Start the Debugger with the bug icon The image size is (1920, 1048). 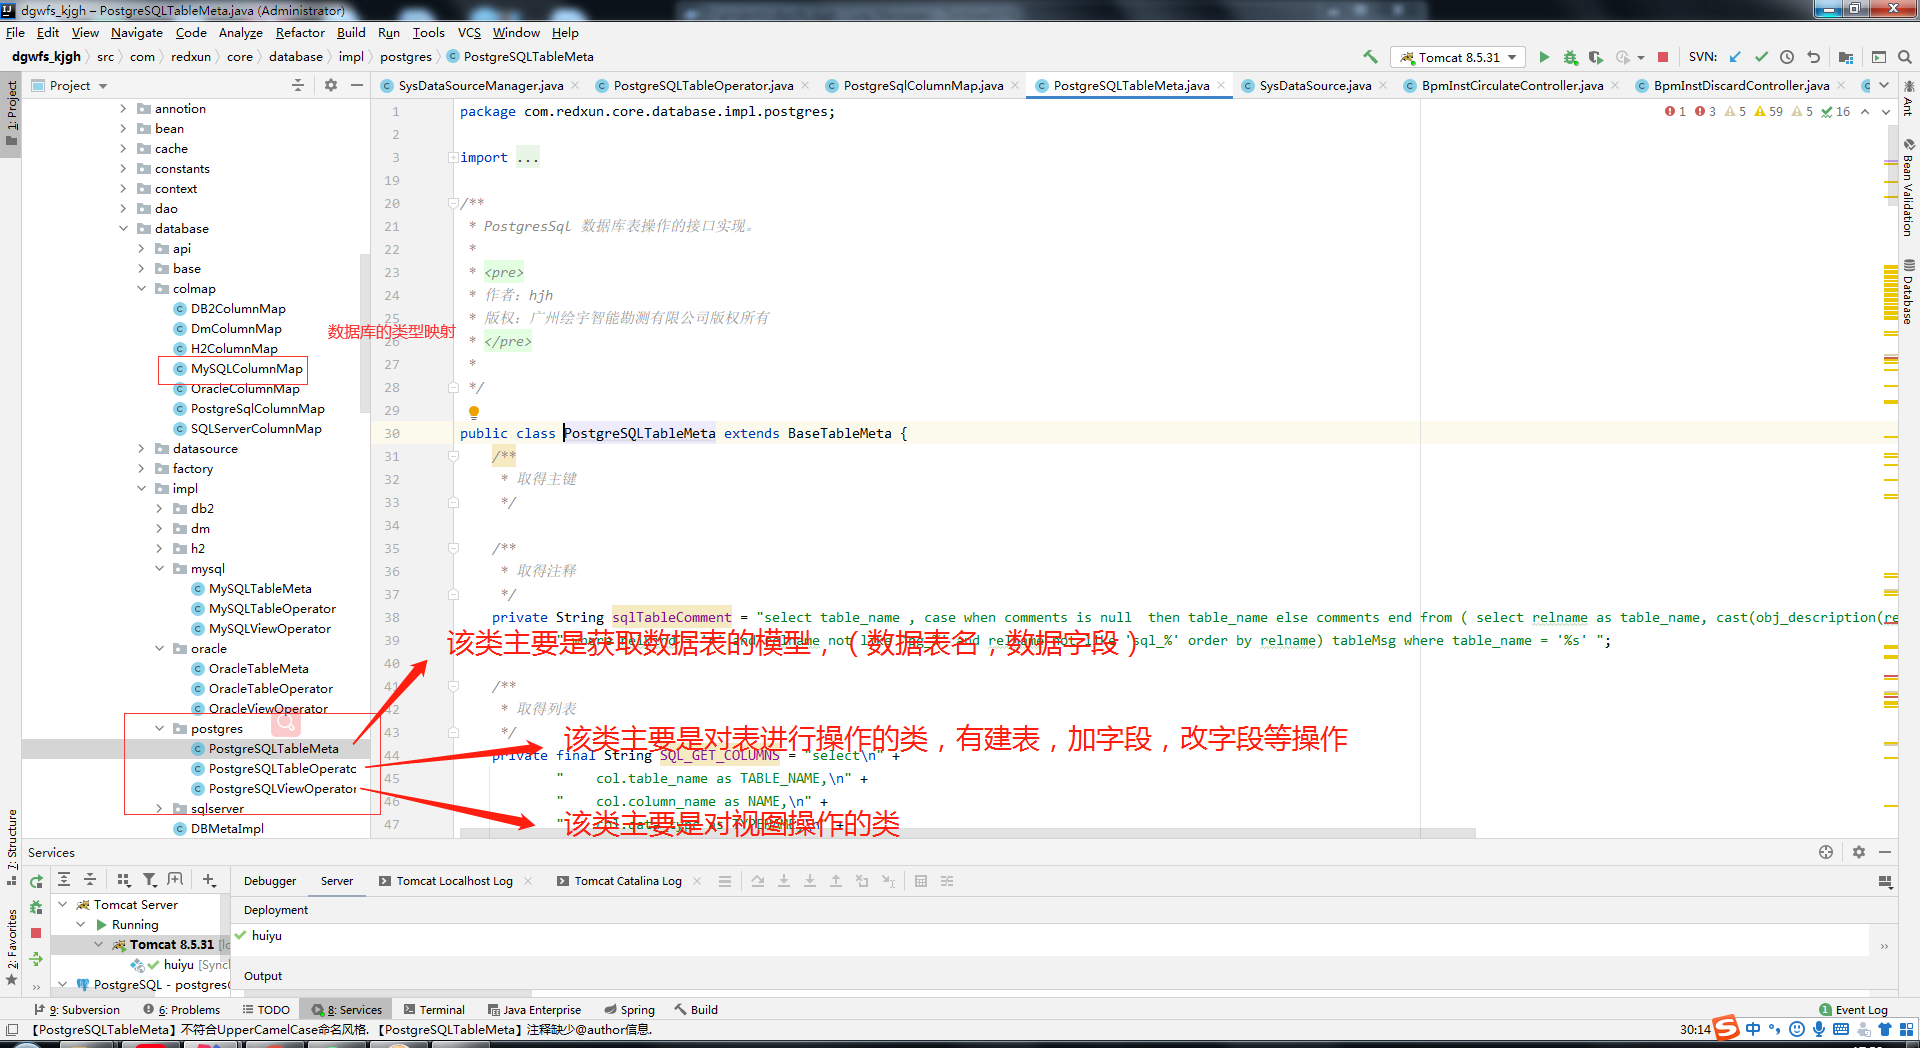tap(1570, 57)
